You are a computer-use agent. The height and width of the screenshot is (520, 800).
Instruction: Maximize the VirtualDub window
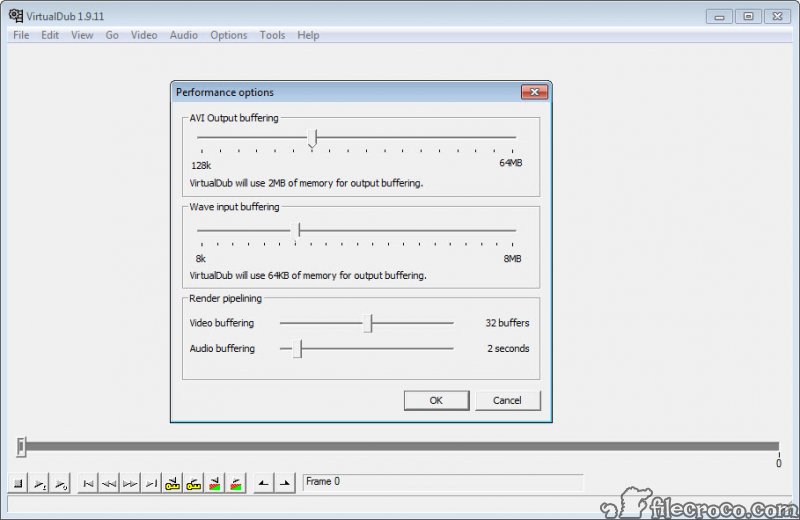pyautogui.click(x=748, y=16)
